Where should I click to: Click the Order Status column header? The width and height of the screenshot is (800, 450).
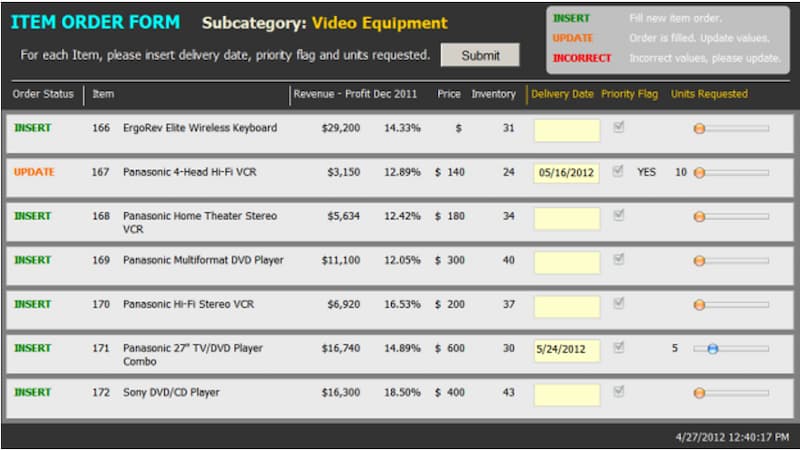(x=43, y=94)
